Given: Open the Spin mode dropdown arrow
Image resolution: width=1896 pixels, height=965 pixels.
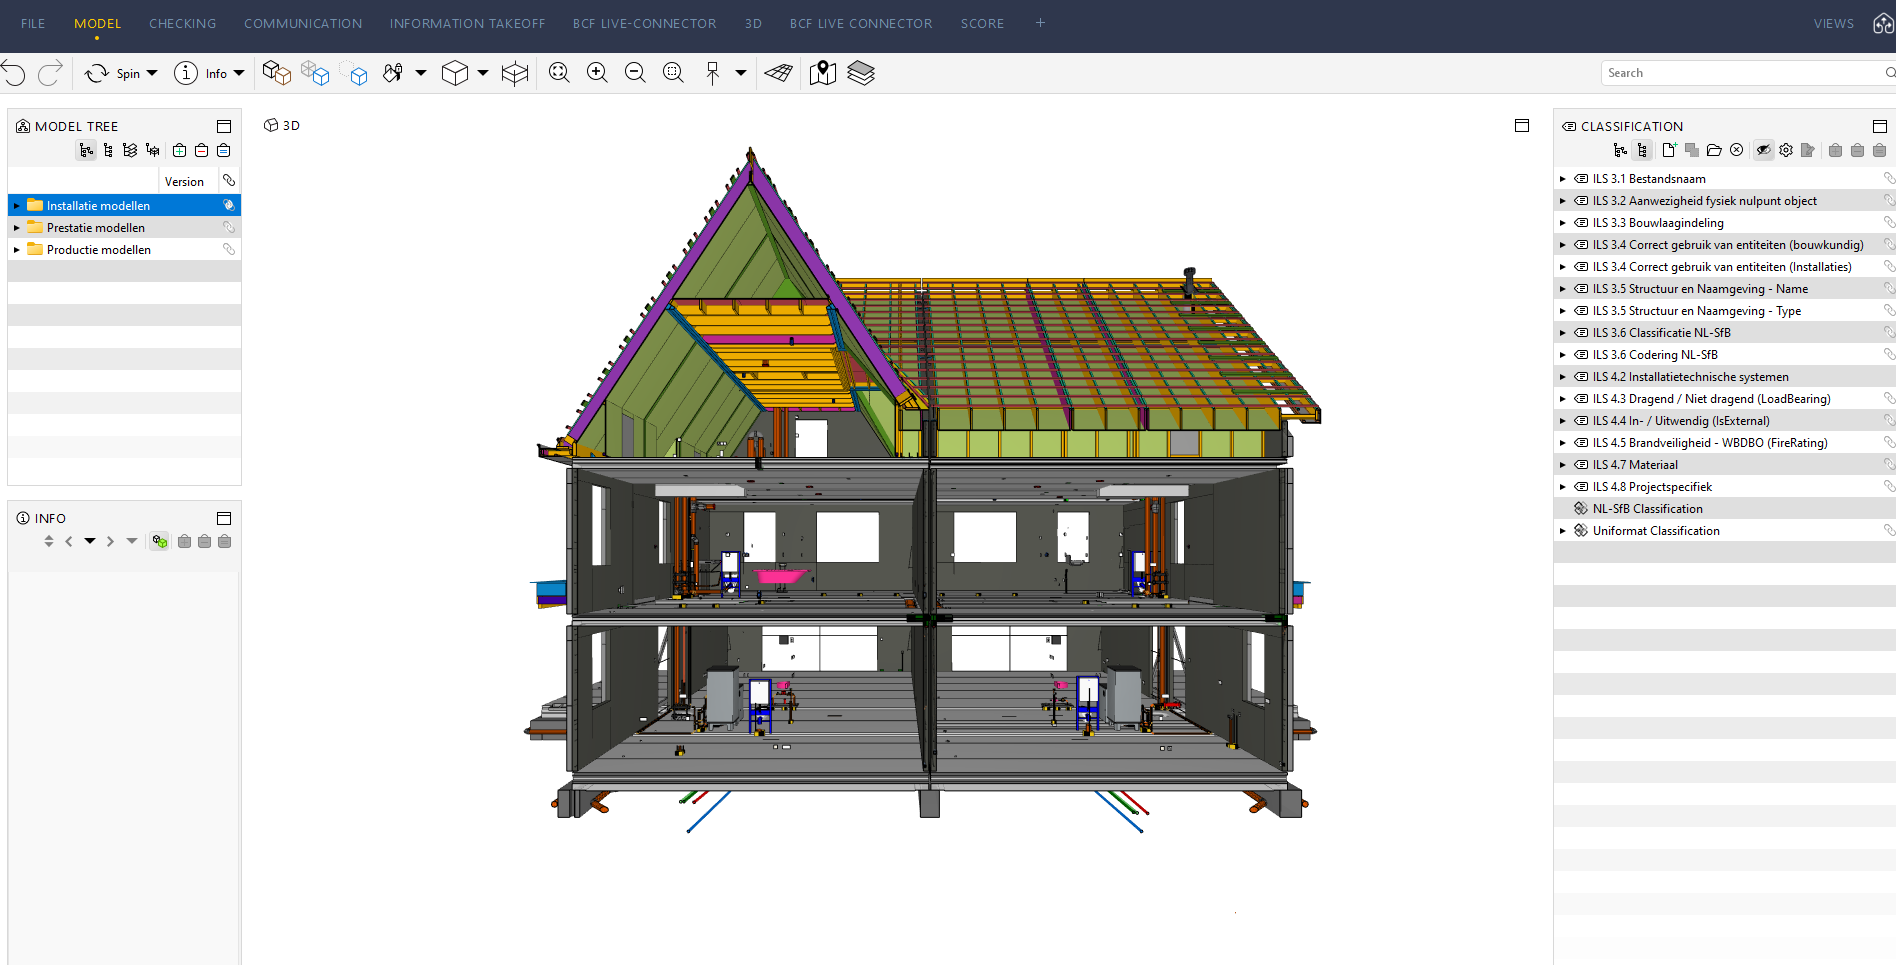Looking at the screenshot, I should [x=152, y=73].
